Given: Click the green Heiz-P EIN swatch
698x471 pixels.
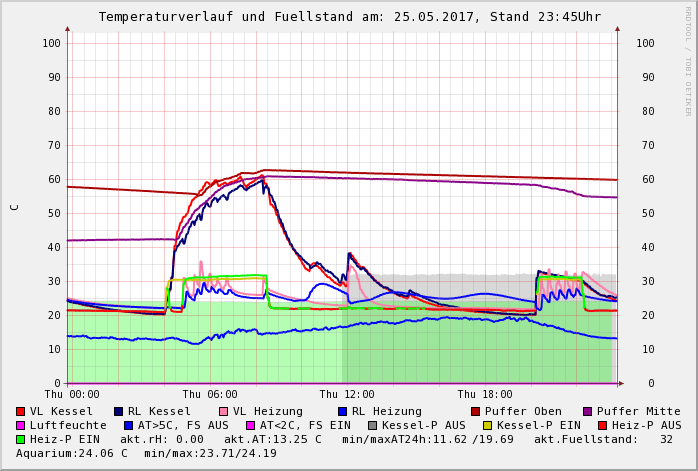Looking at the screenshot, I should (x=21, y=439).
